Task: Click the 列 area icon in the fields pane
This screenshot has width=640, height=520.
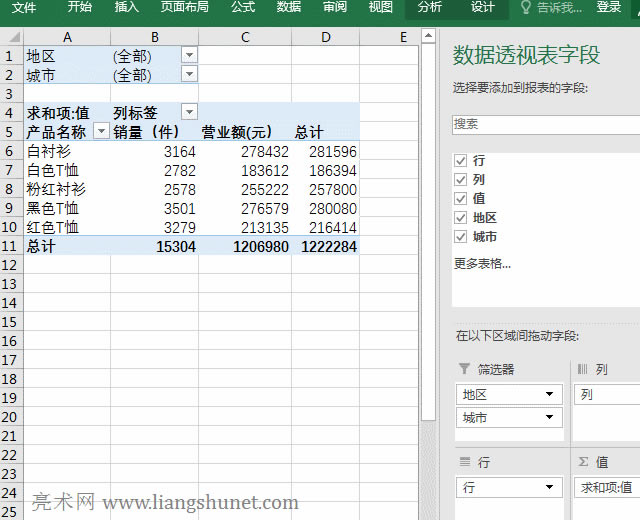Action: point(583,370)
